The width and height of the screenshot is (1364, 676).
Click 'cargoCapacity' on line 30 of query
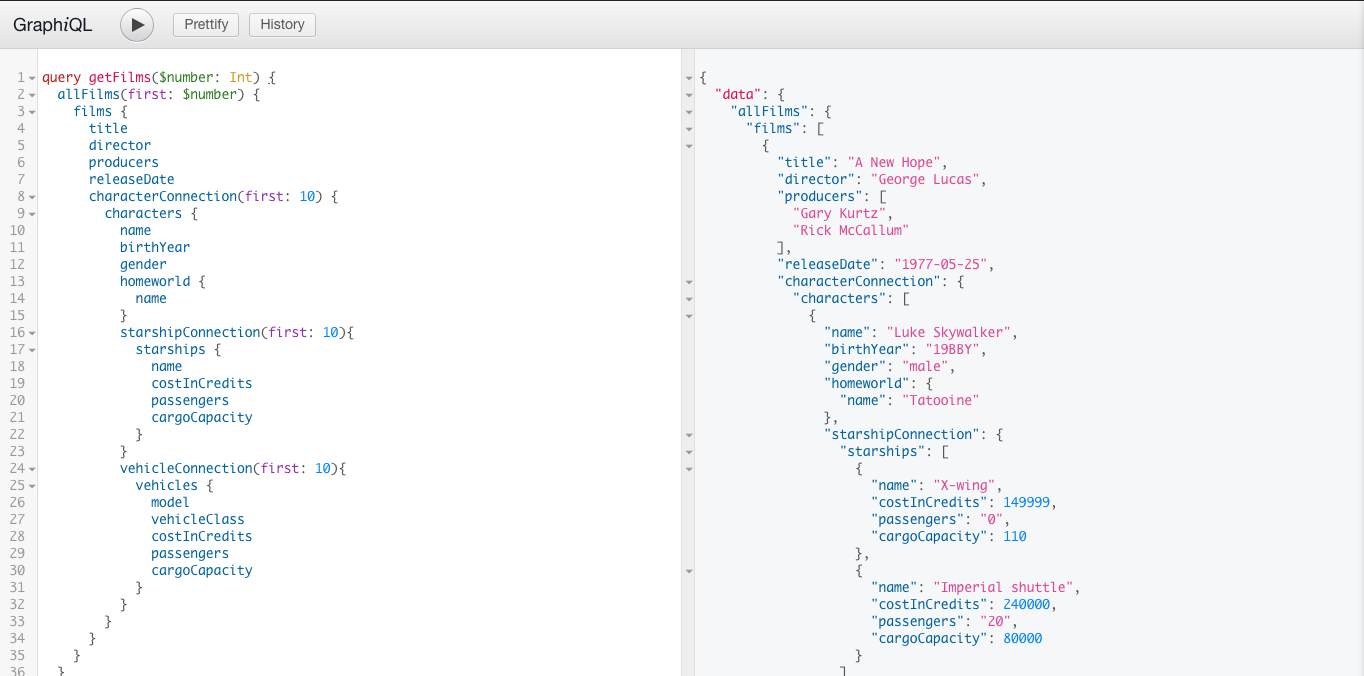point(202,570)
